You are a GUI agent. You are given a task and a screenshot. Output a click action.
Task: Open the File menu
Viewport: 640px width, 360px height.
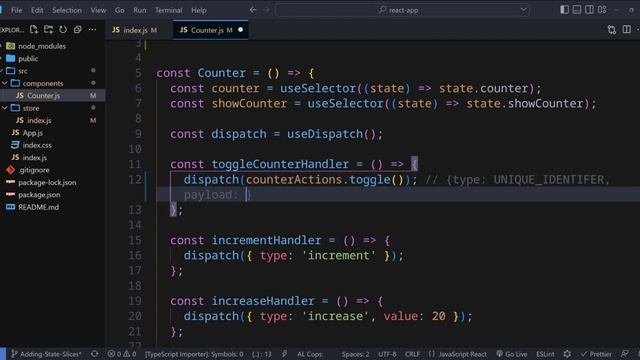coord(16,10)
